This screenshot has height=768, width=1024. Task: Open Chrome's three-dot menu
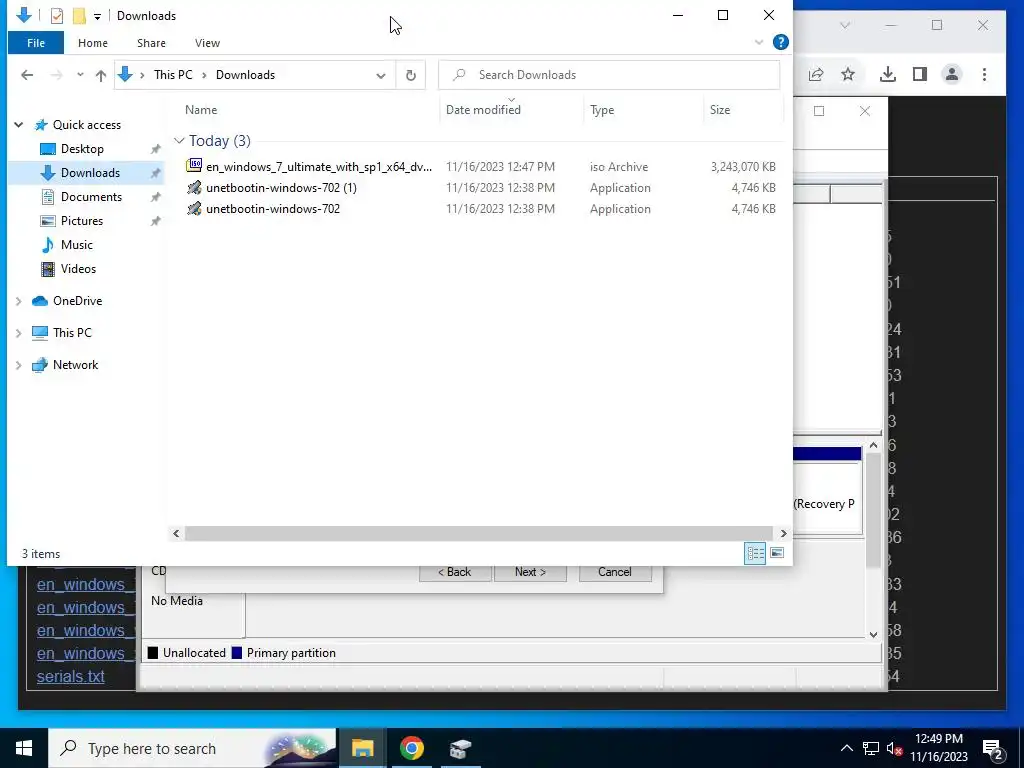(984, 74)
